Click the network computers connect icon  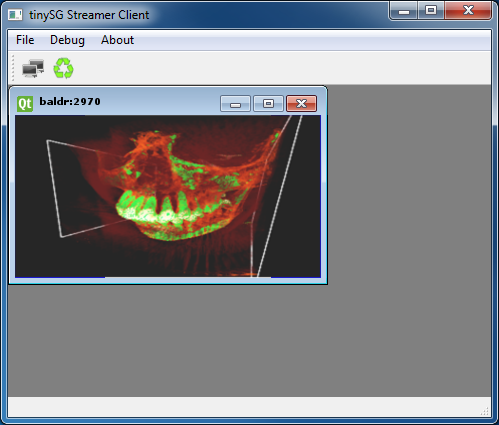tap(33, 68)
